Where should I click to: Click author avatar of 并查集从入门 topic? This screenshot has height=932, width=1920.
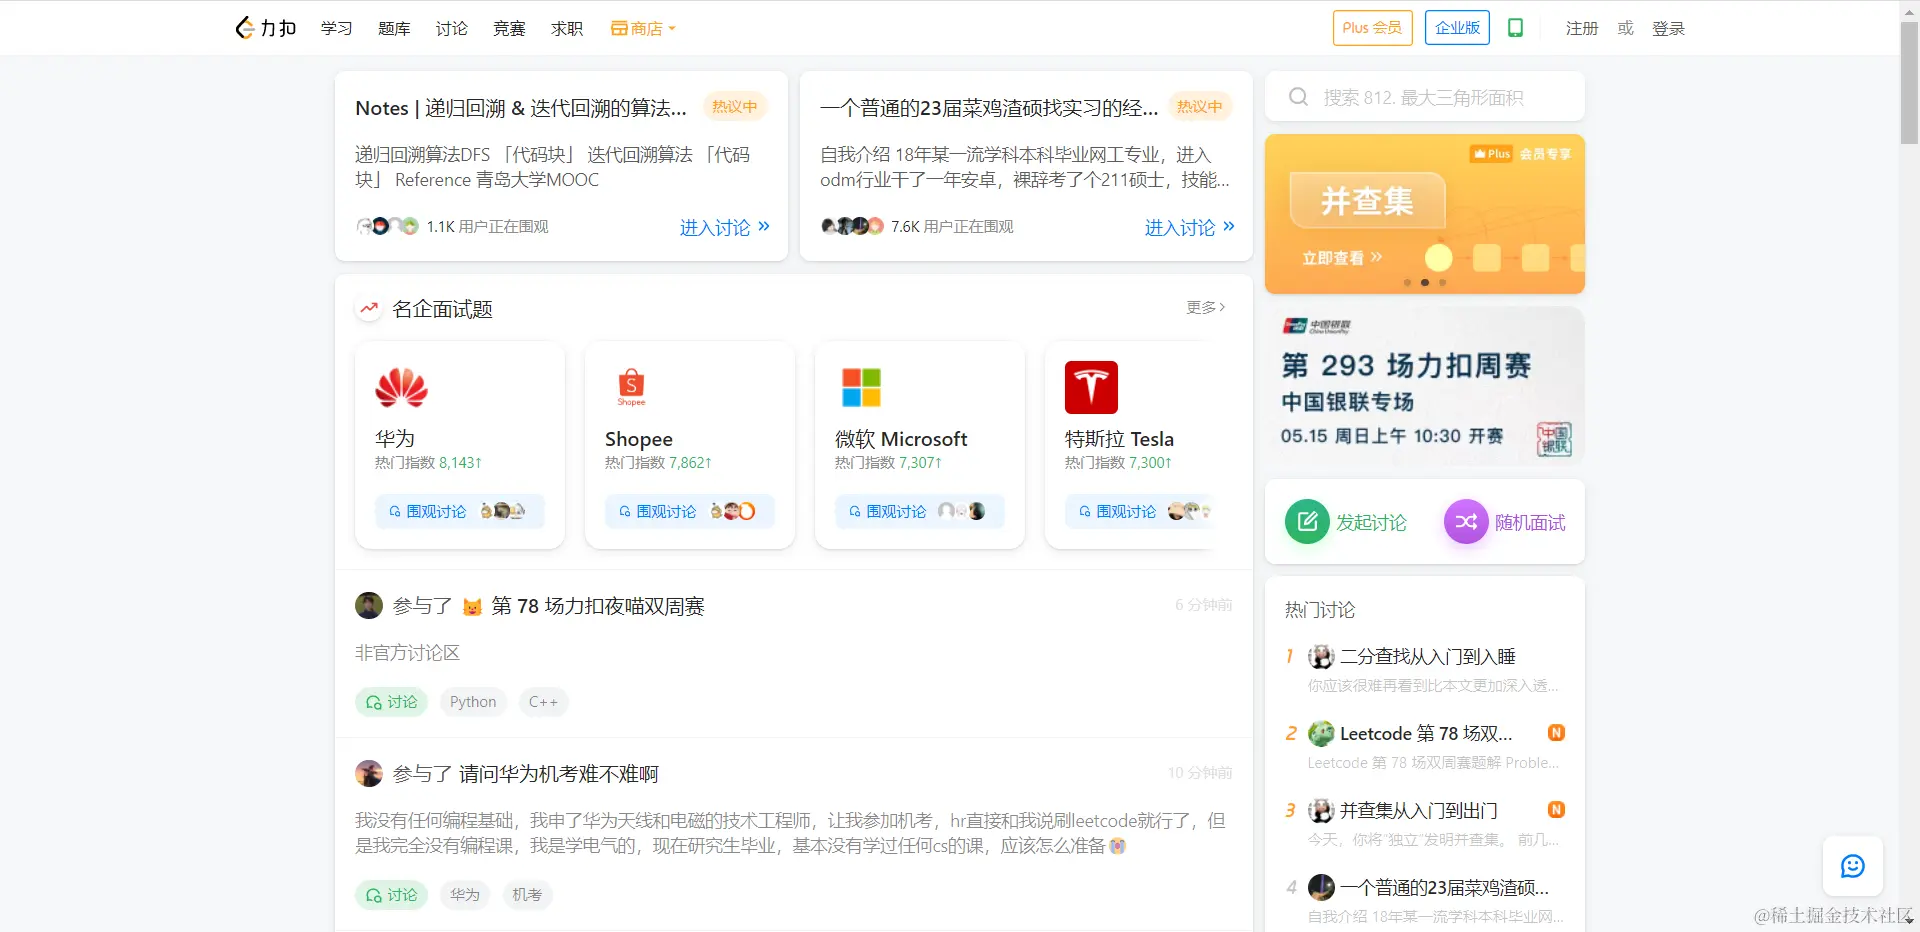[x=1321, y=810]
